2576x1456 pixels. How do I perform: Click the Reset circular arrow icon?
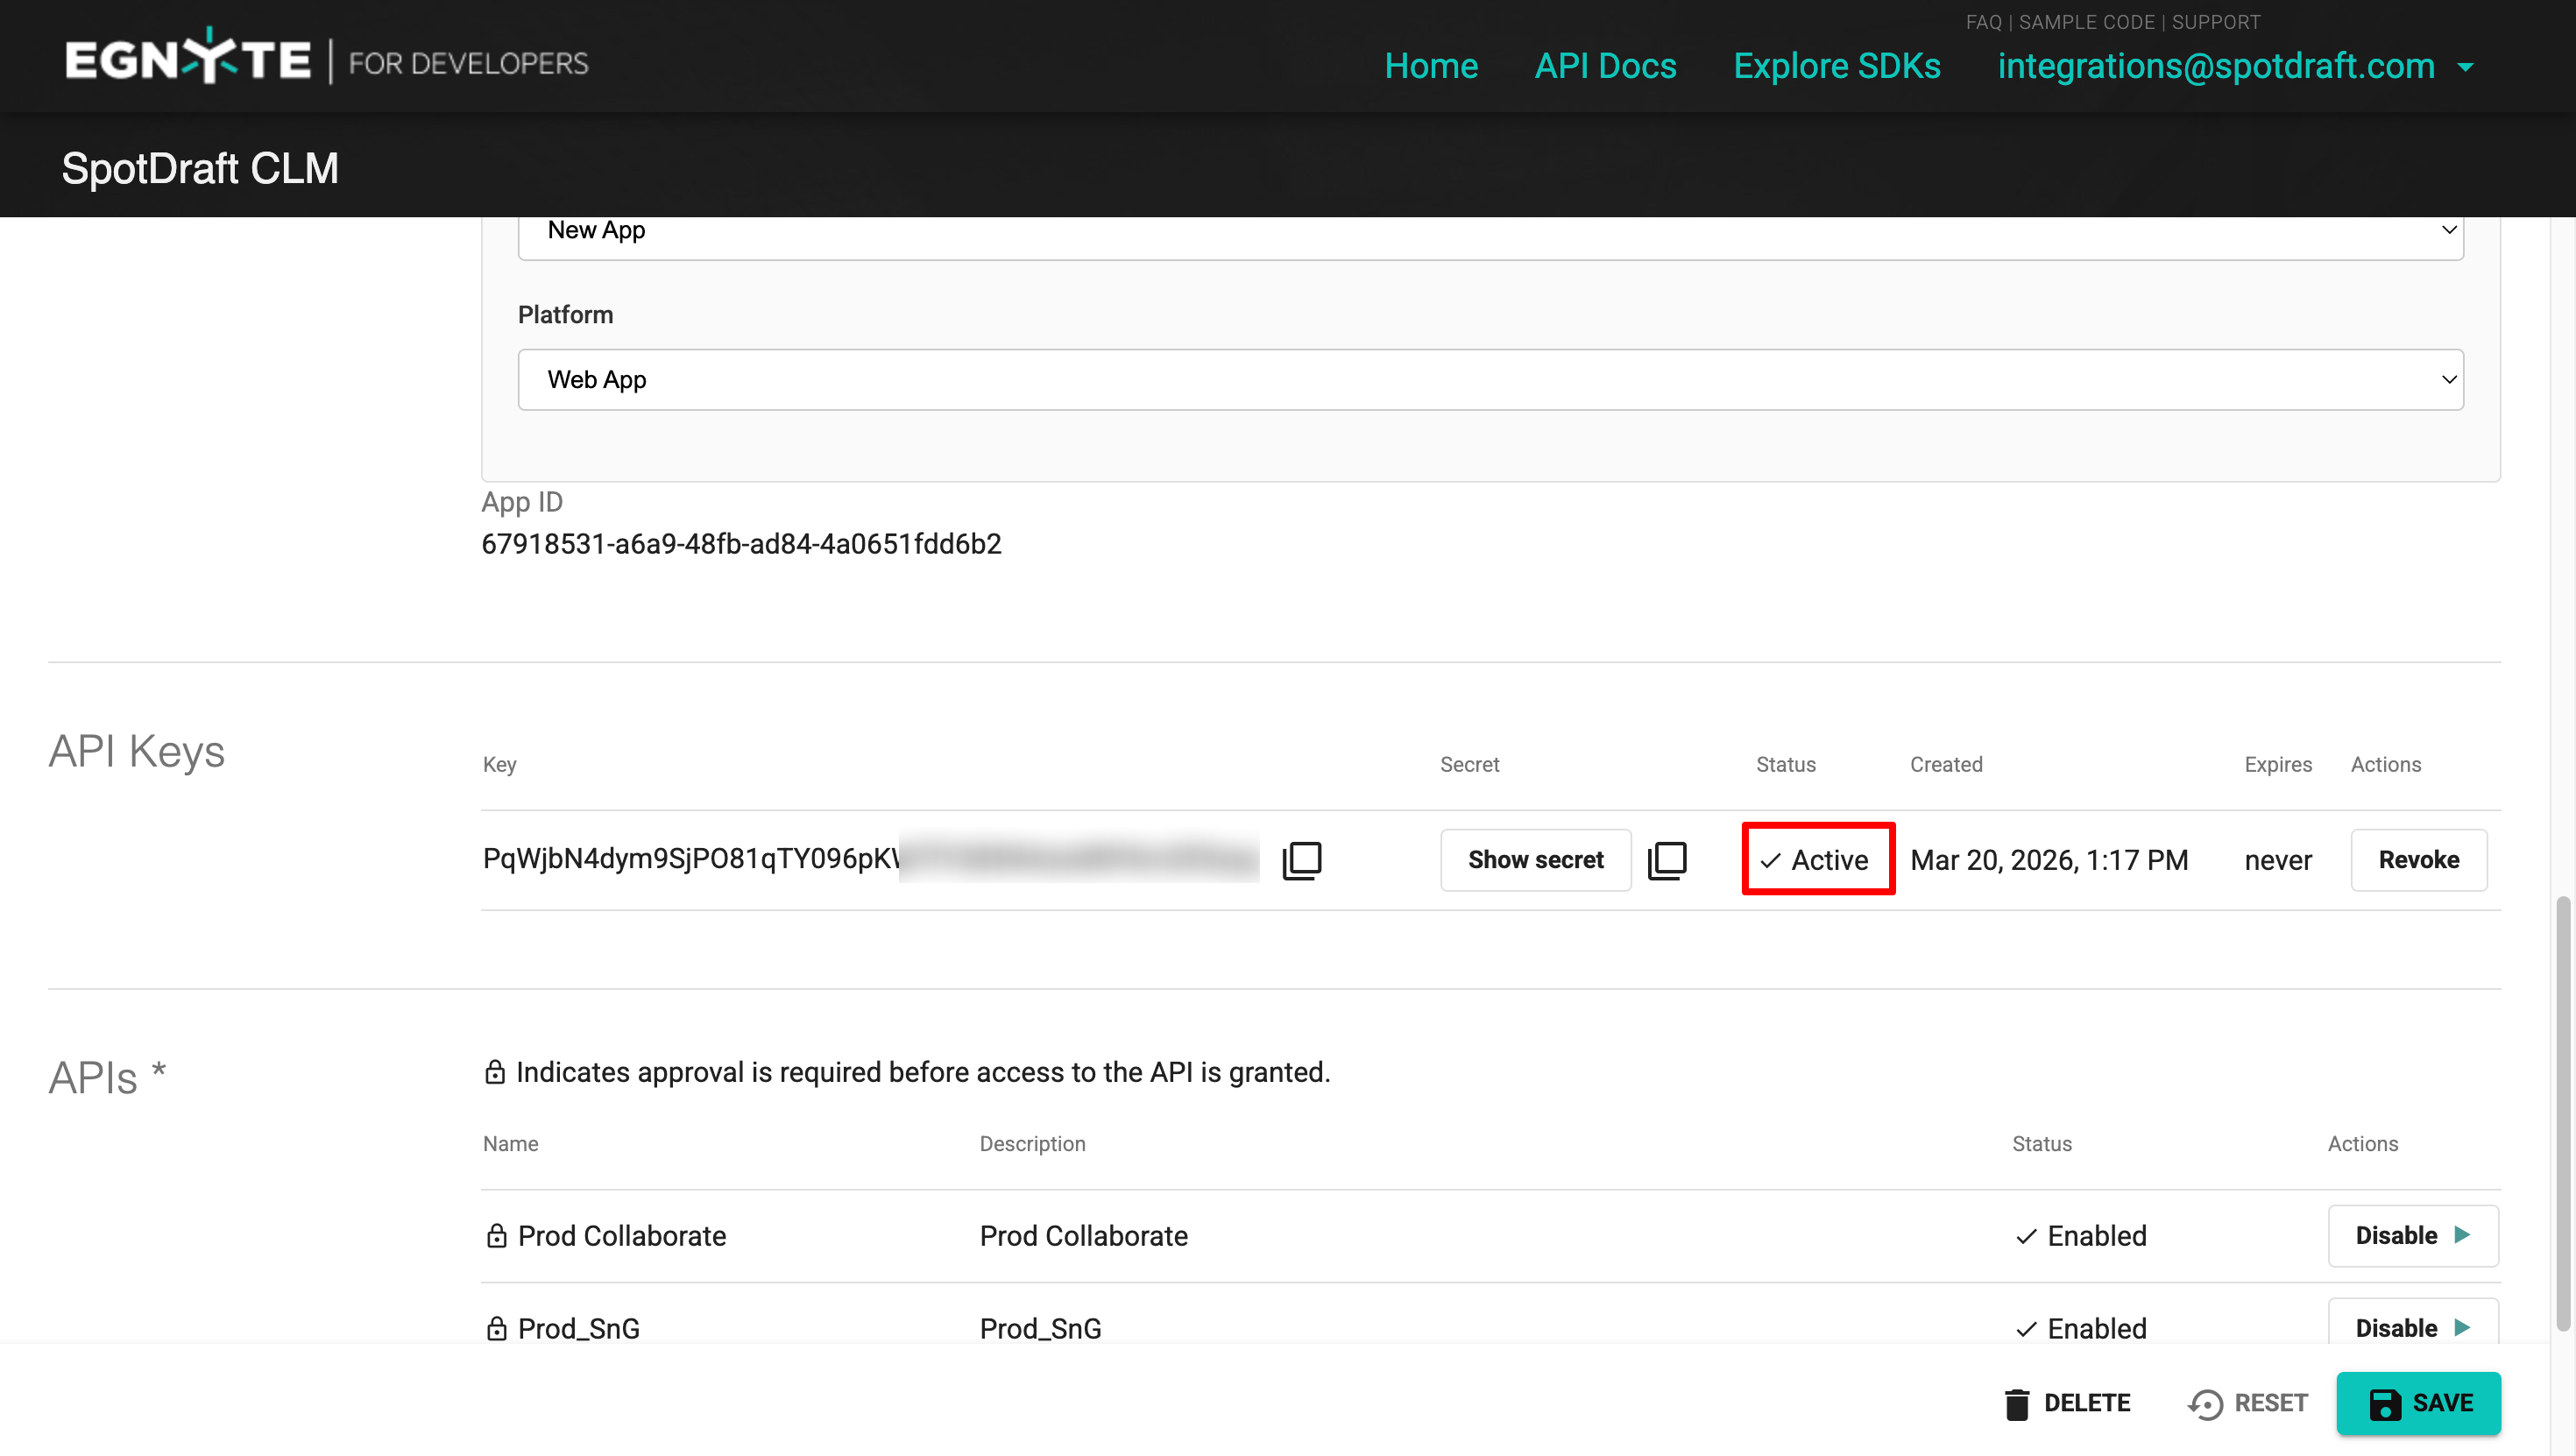coord(2205,1404)
